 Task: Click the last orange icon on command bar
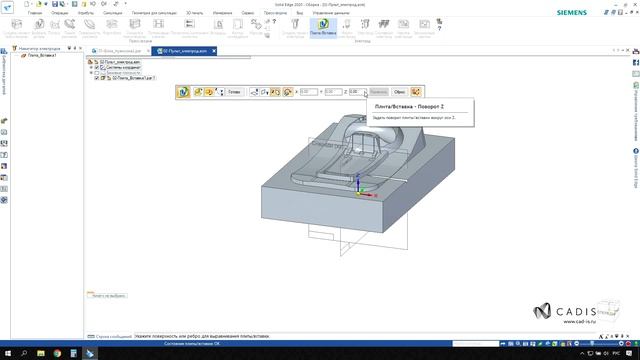416,92
